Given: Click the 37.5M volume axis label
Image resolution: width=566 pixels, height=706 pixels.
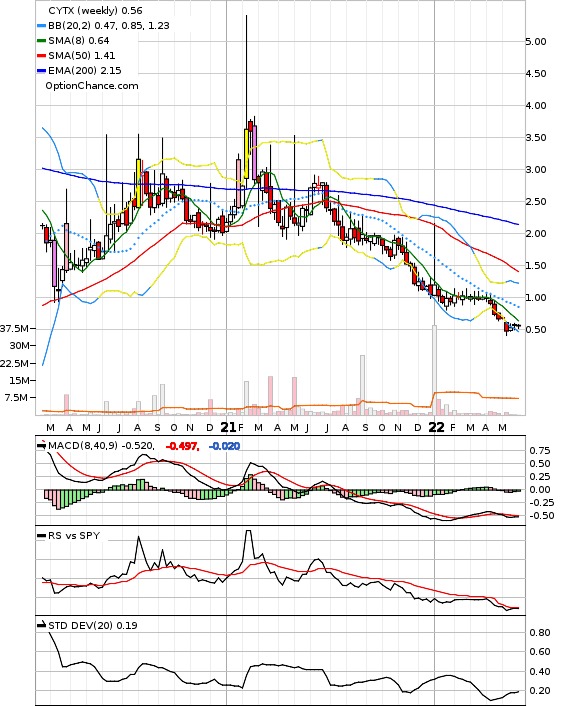Looking at the screenshot, I should 14,329.
